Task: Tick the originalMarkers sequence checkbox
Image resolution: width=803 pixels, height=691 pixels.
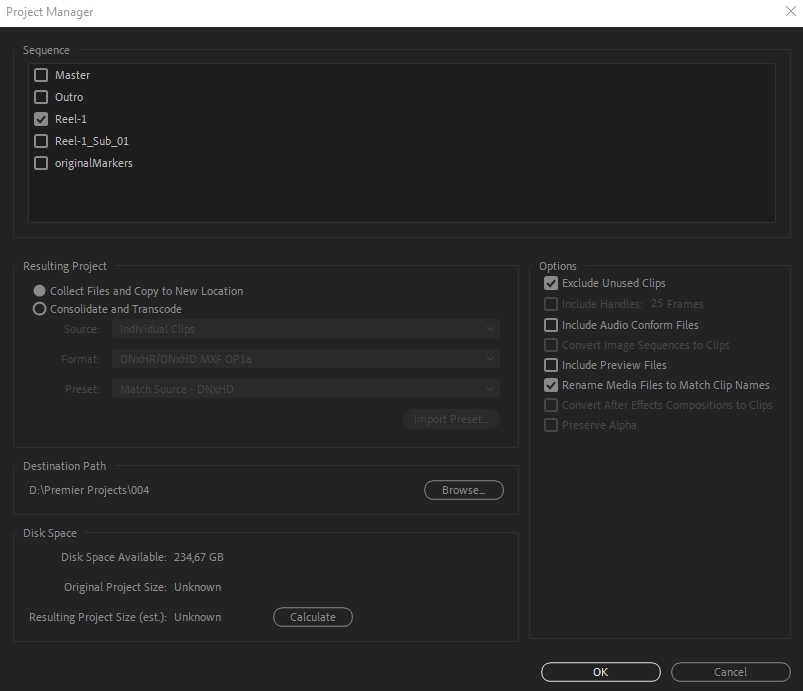Action: pos(41,163)
